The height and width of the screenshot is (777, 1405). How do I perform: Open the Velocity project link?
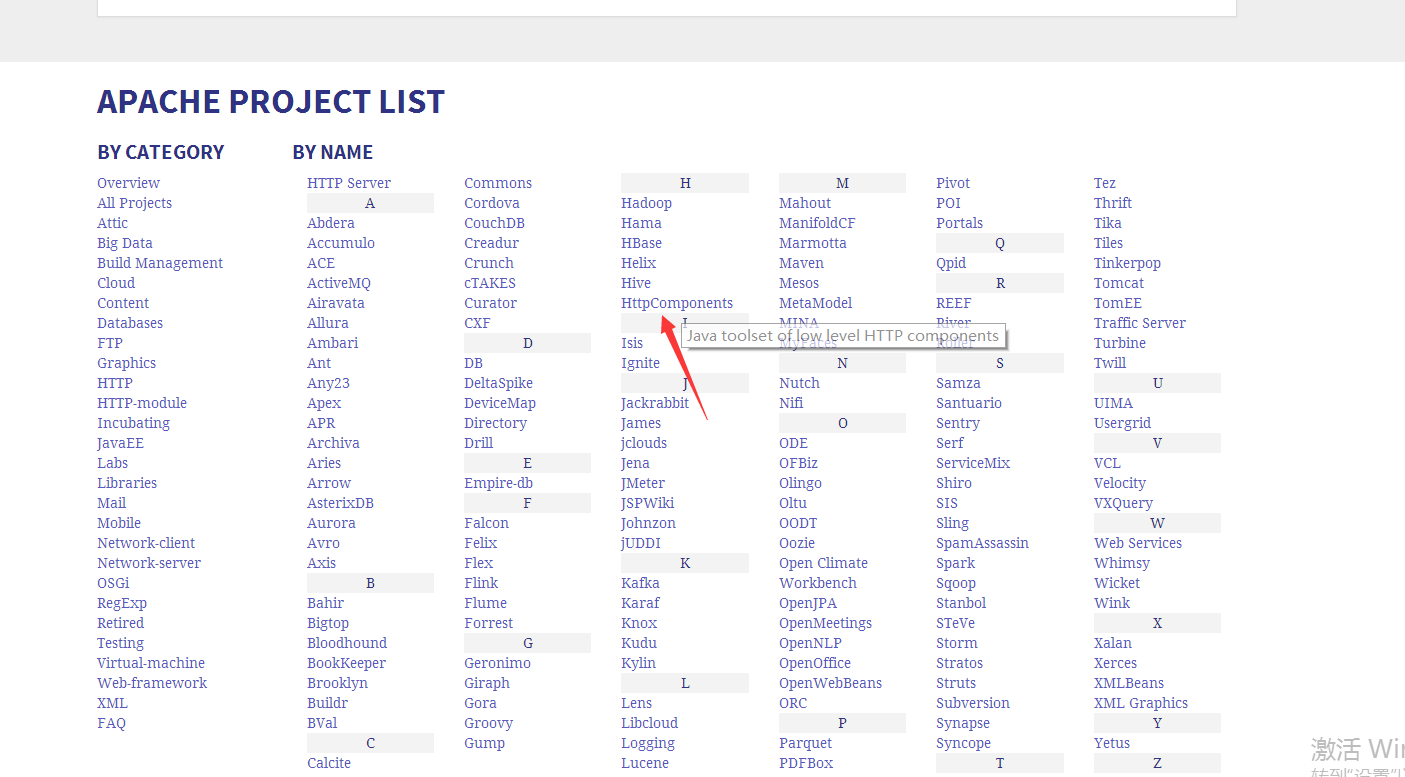(x=1120, y=483)
